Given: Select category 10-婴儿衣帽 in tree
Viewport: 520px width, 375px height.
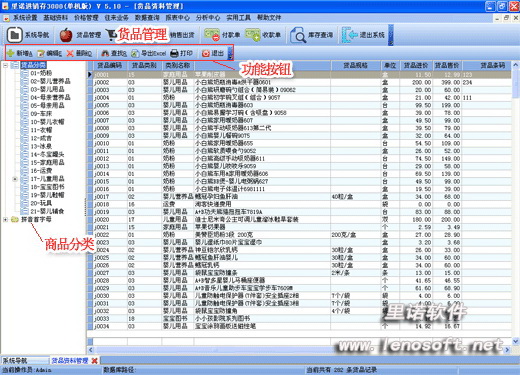Looking at the screenshot, I should [47, 122].
